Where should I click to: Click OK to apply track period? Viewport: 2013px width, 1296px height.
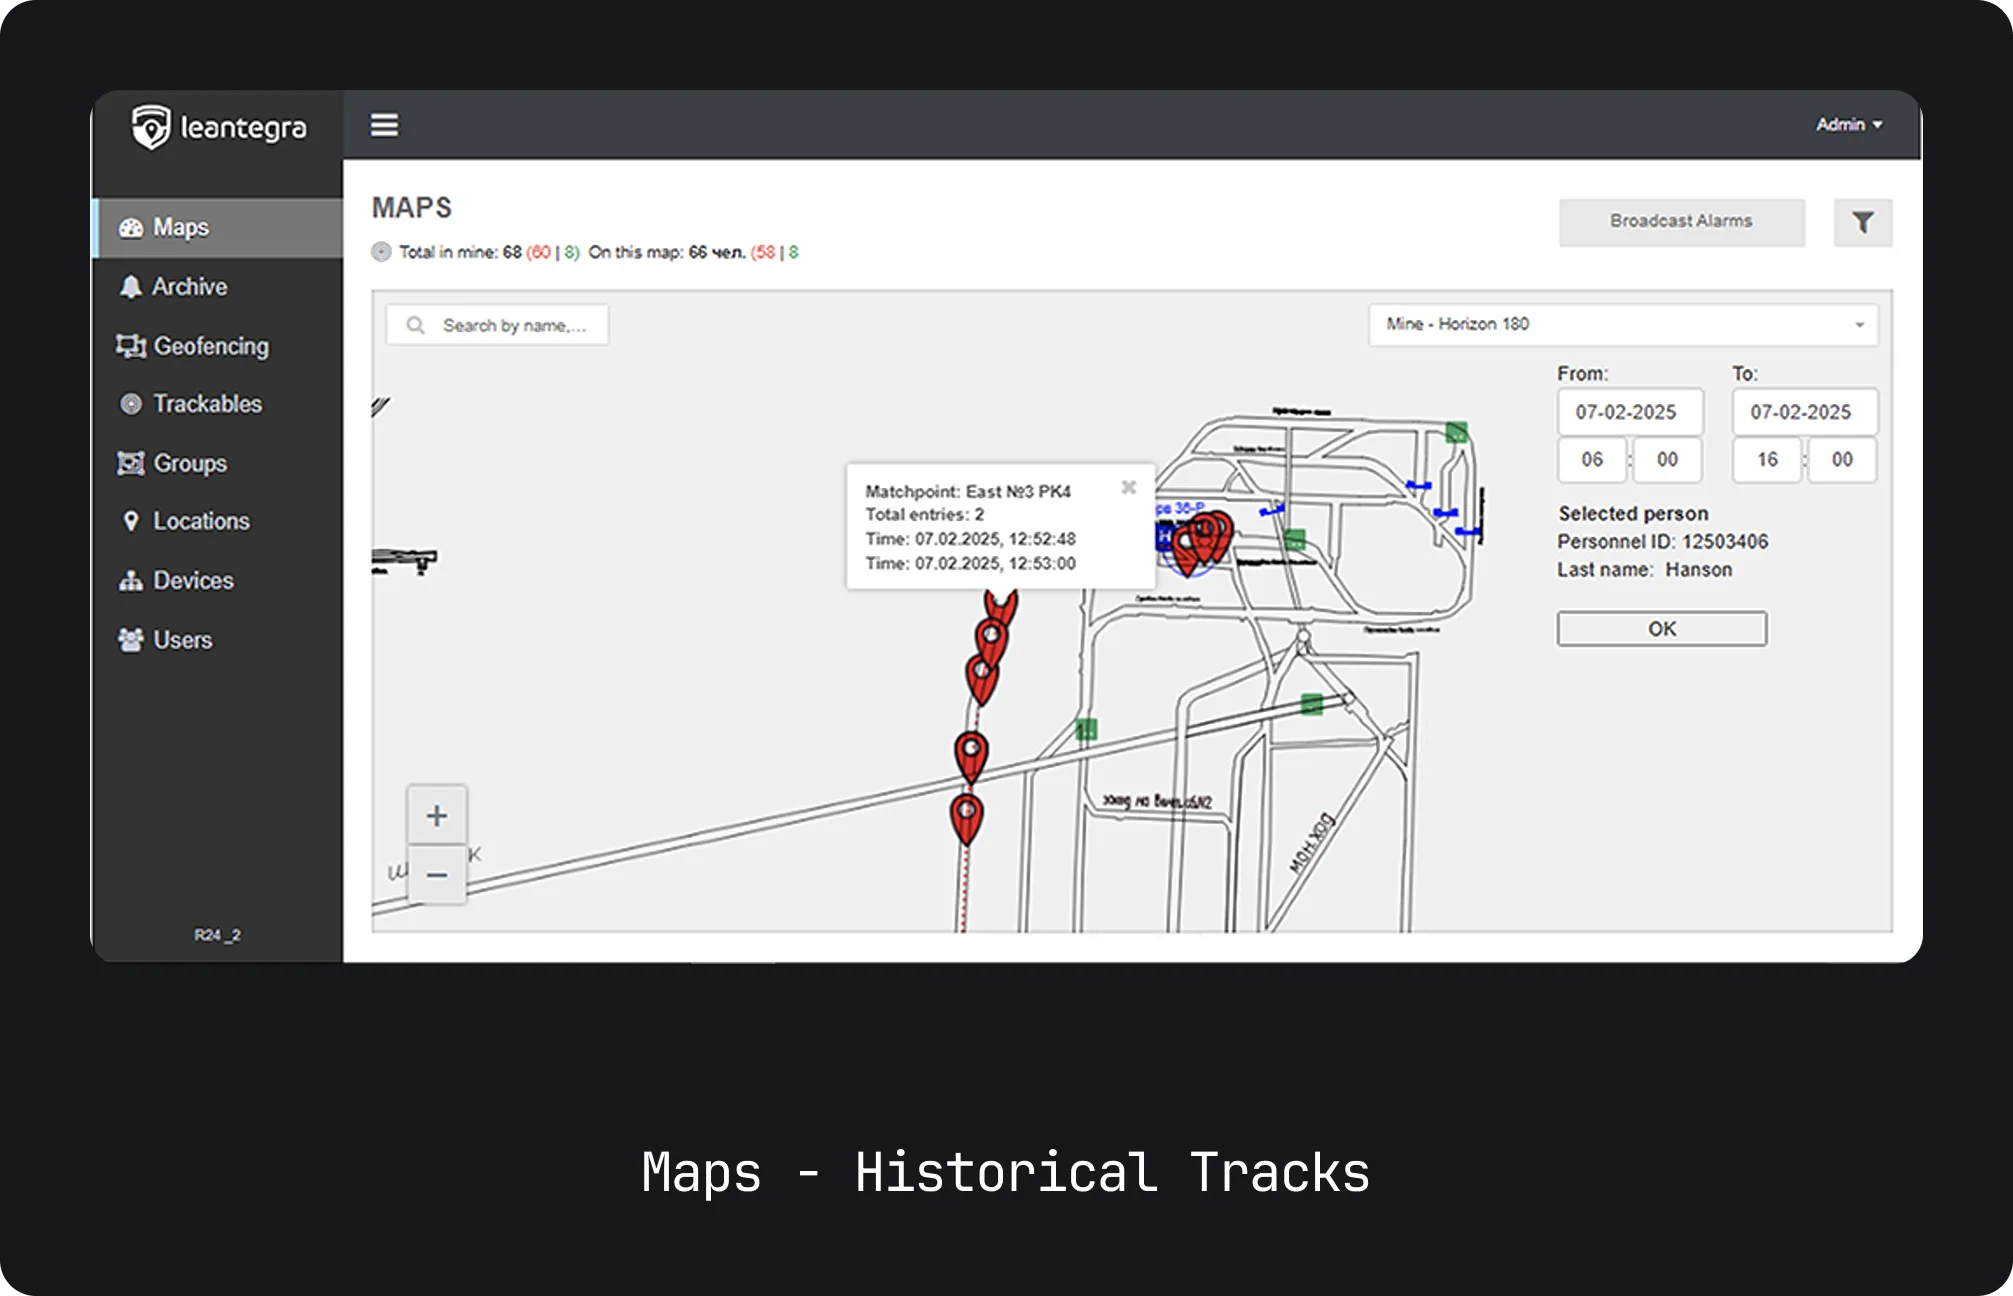point(1661,629)
